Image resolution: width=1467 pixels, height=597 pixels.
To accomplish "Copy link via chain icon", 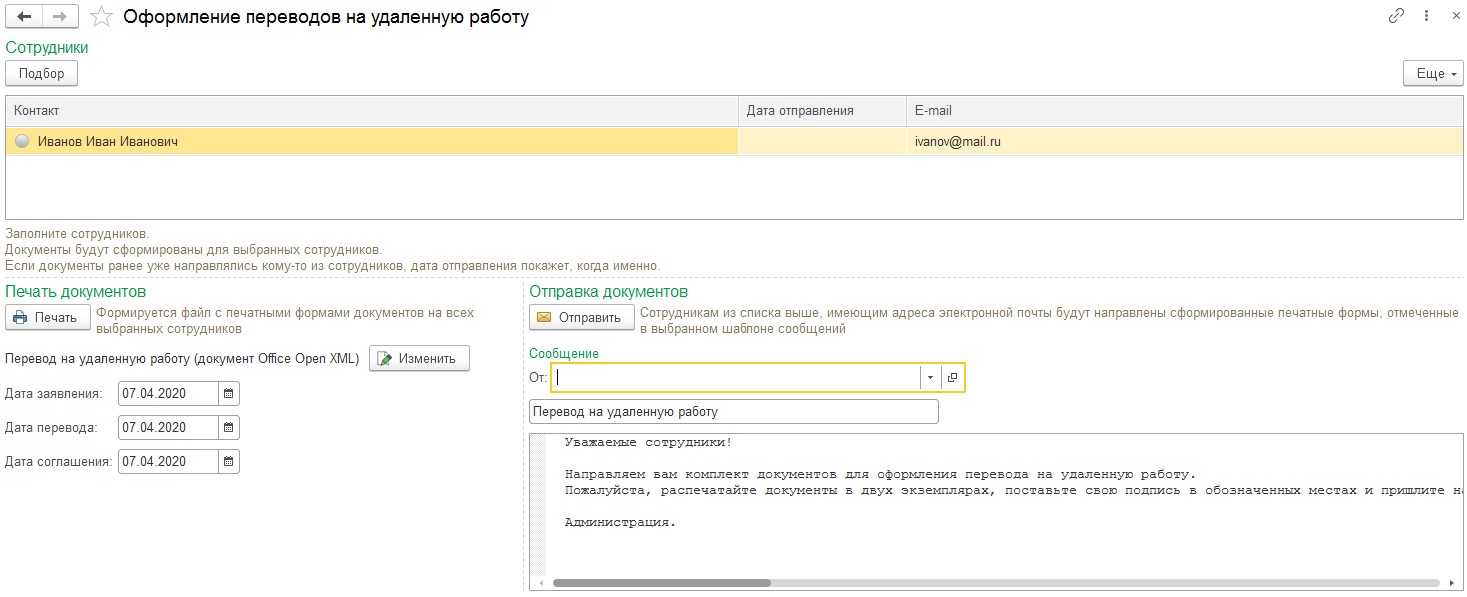I will pyautogui.click(x=1397, y=16).
